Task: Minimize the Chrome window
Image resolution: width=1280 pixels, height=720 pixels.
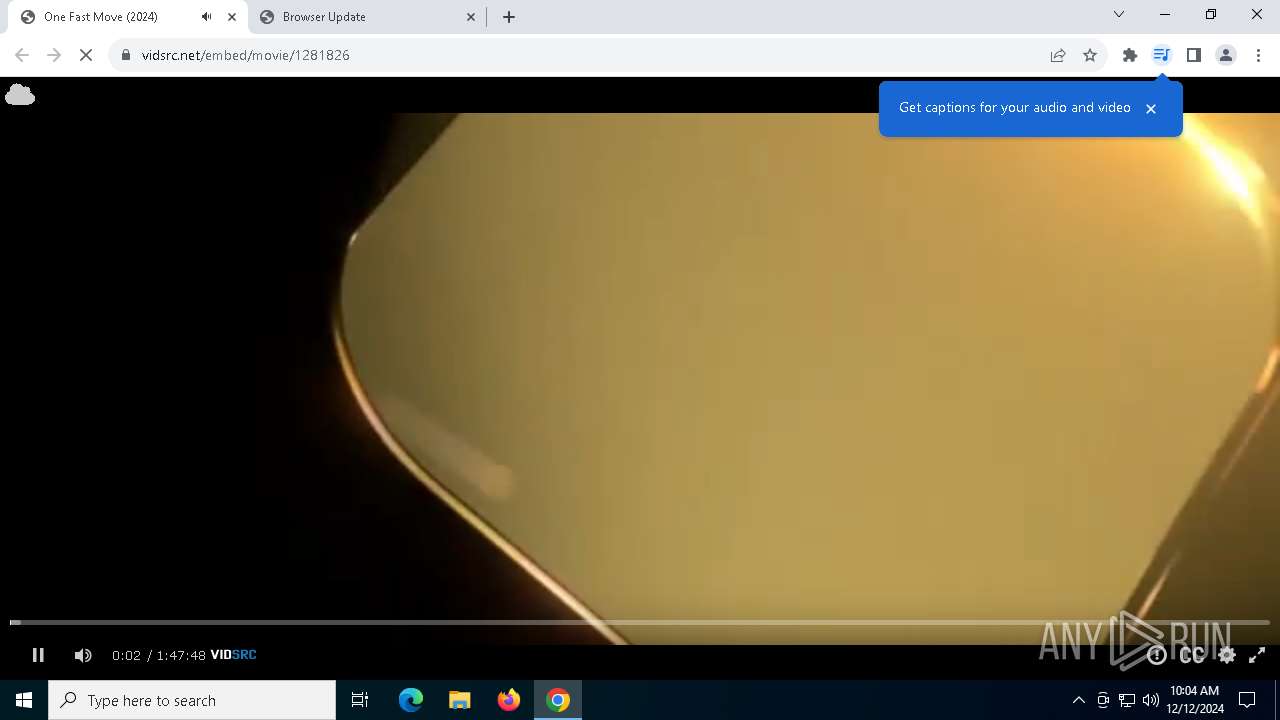Action: click(1165, 15)
